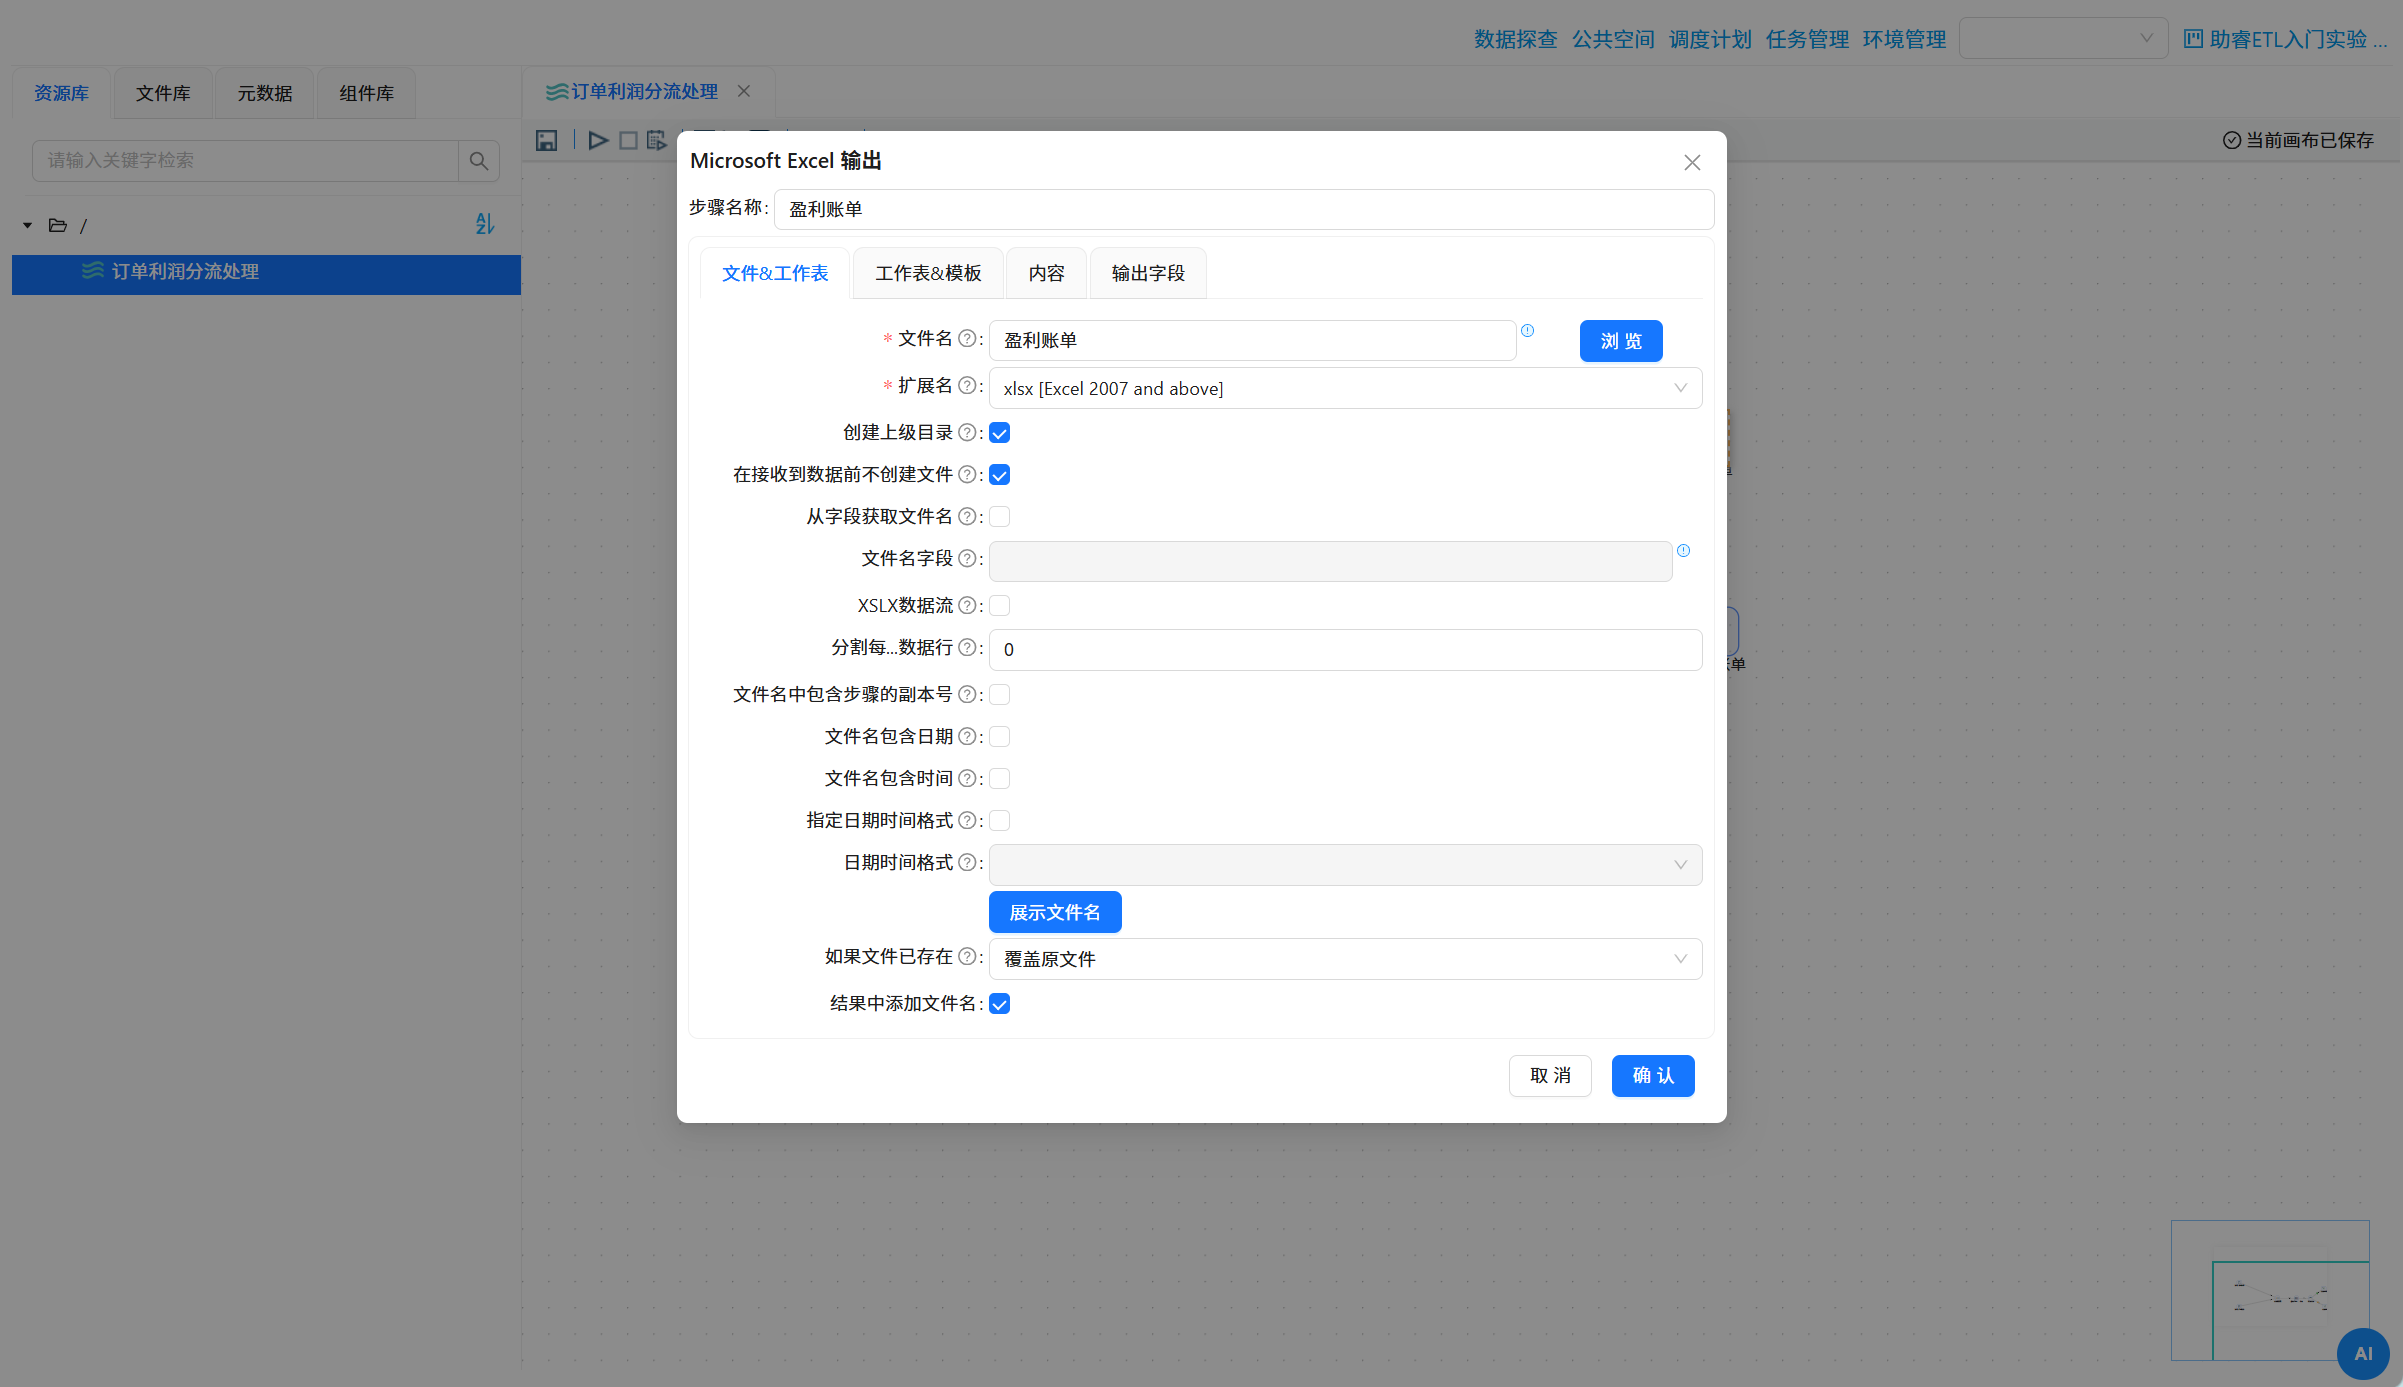
Task: Run the flow with the play icon
Action: click(x=598, y=141)
